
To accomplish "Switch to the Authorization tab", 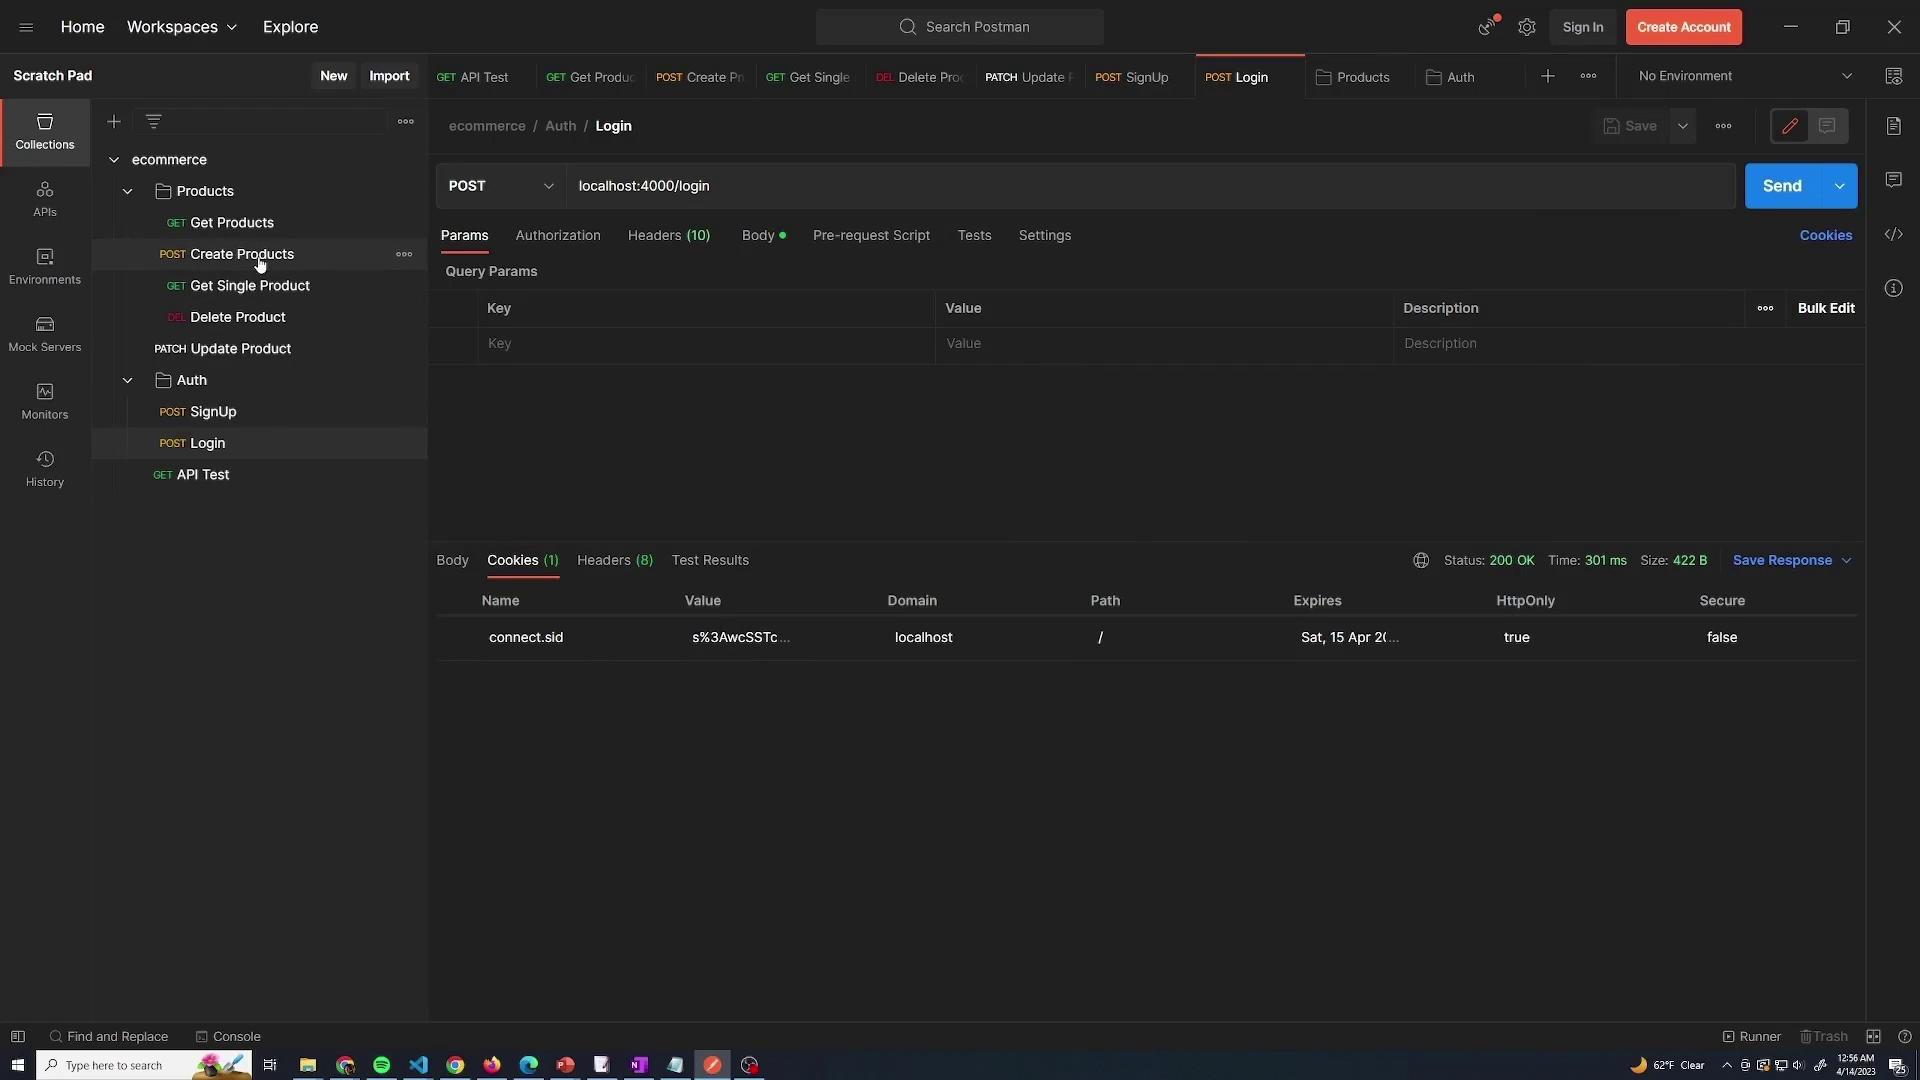I will pos(557,235).
